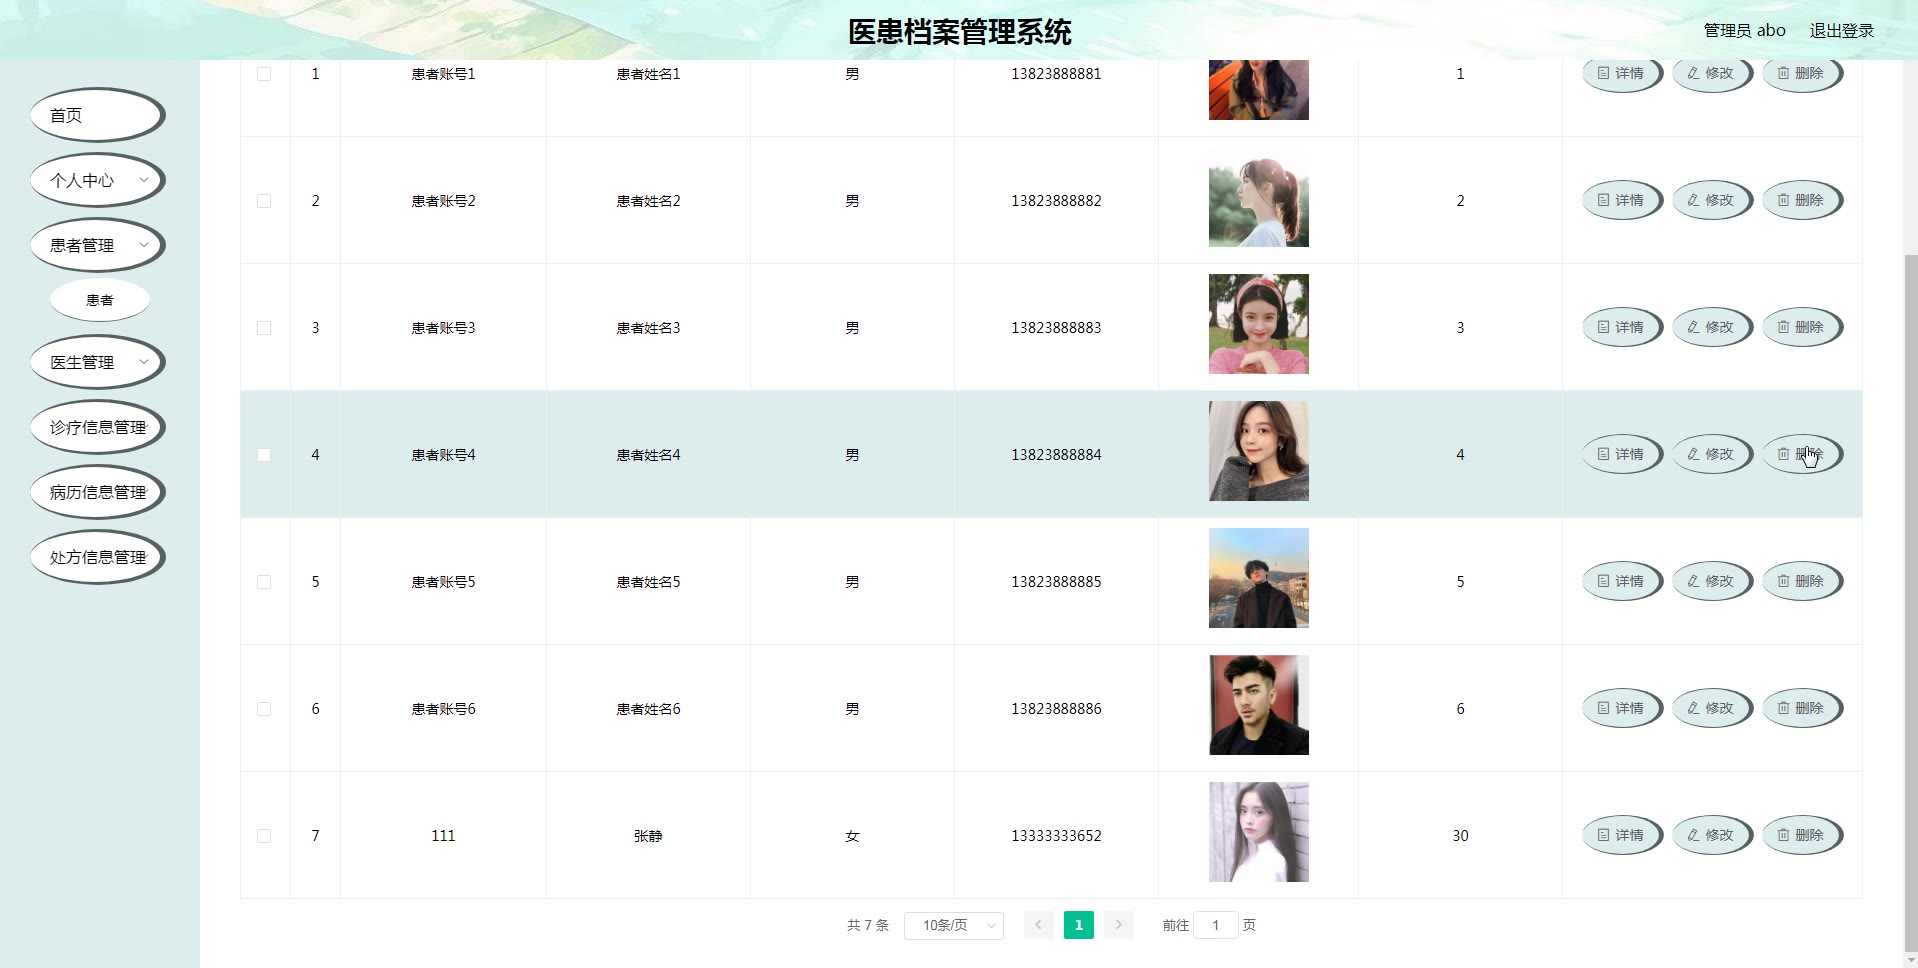The width and height of the screenshot is (1918, 968).
Task: View details of 患者账号5
Action: point(1621,581)
